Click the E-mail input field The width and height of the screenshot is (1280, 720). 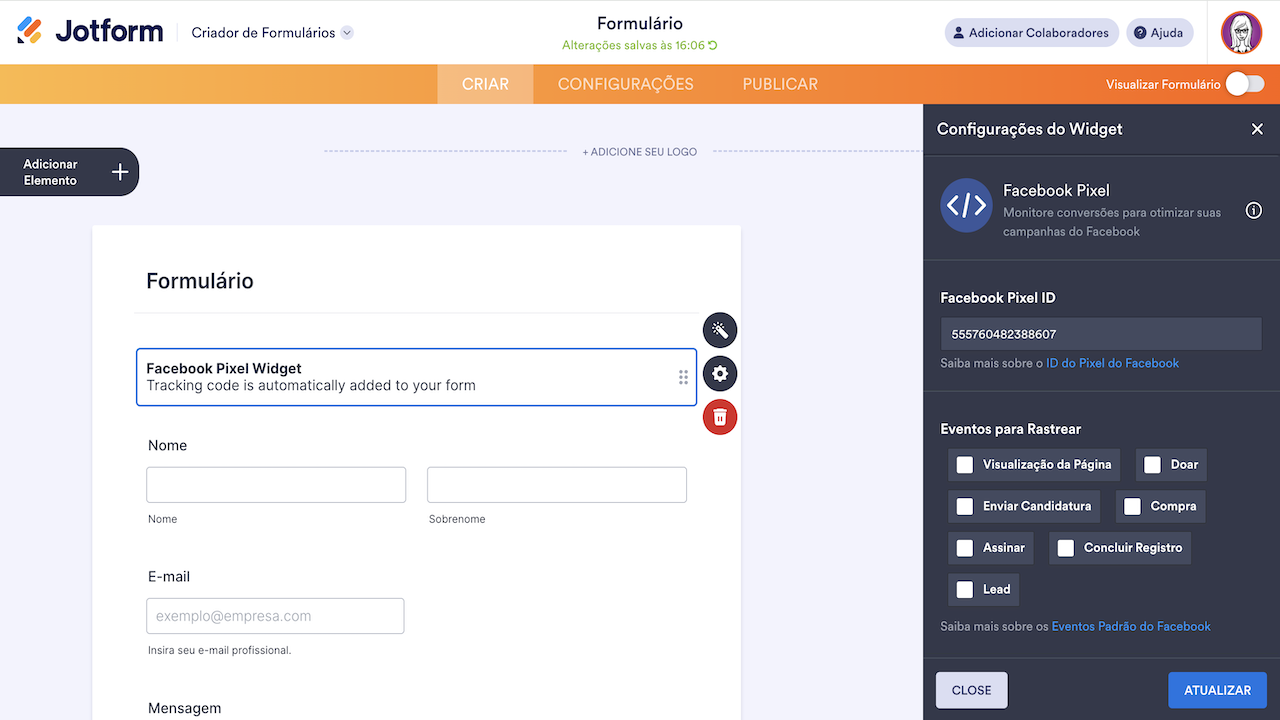pyautogui.click(x=275, y=616)
